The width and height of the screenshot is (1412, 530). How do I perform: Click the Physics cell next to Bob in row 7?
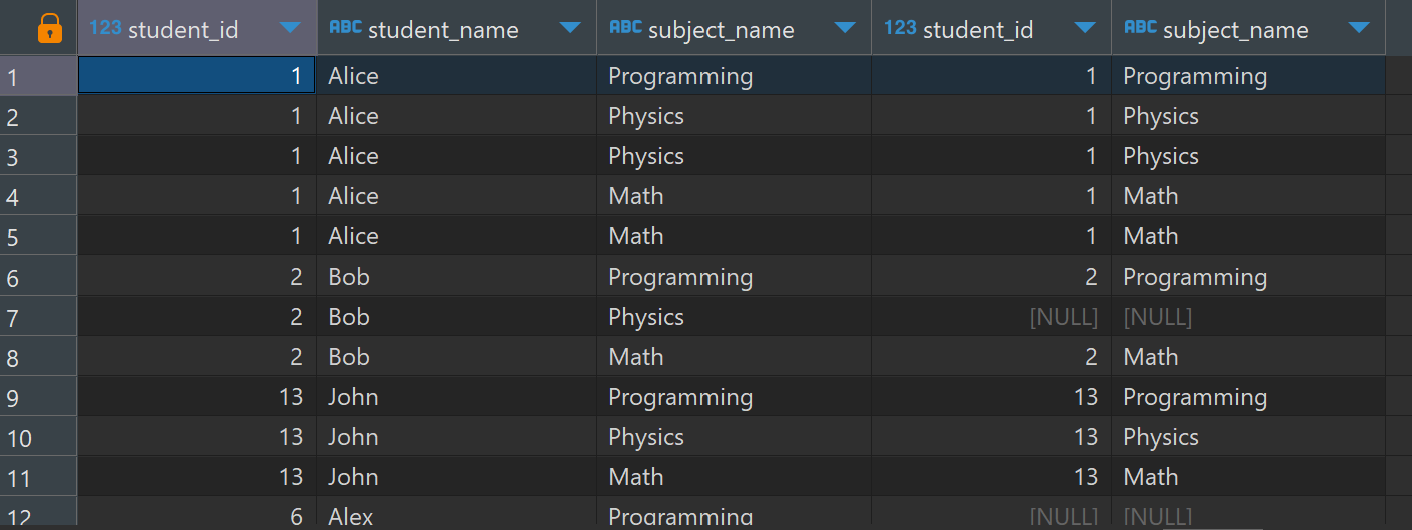734,317
